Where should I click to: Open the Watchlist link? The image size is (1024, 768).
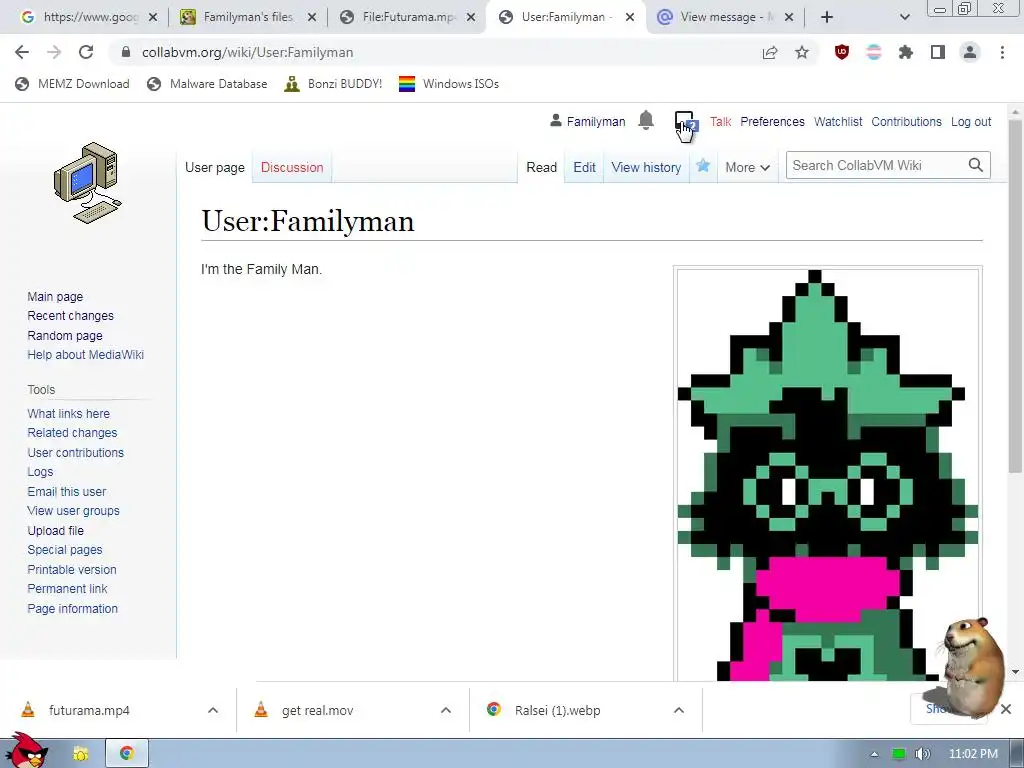click(x=838, y=121)
